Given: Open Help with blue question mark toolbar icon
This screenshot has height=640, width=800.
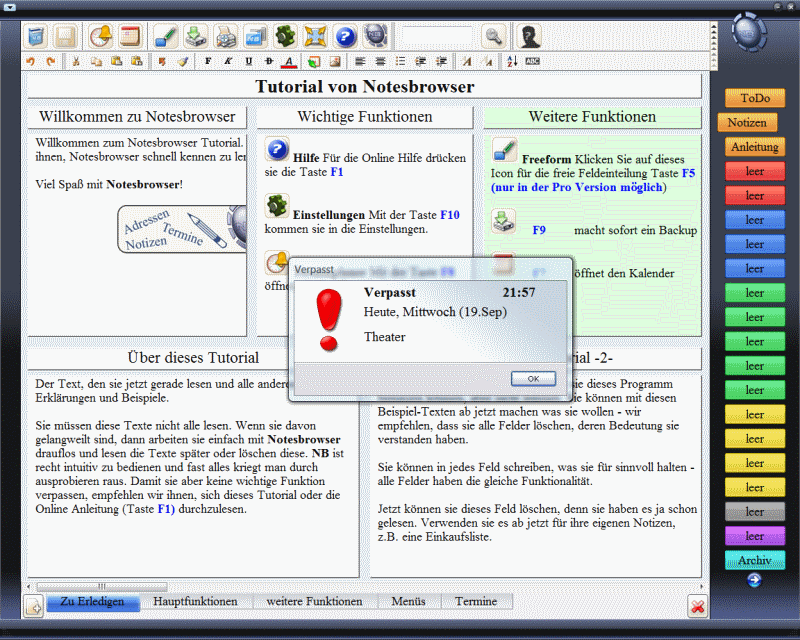Looking at the screenshot, I should (x=345, y=36).
